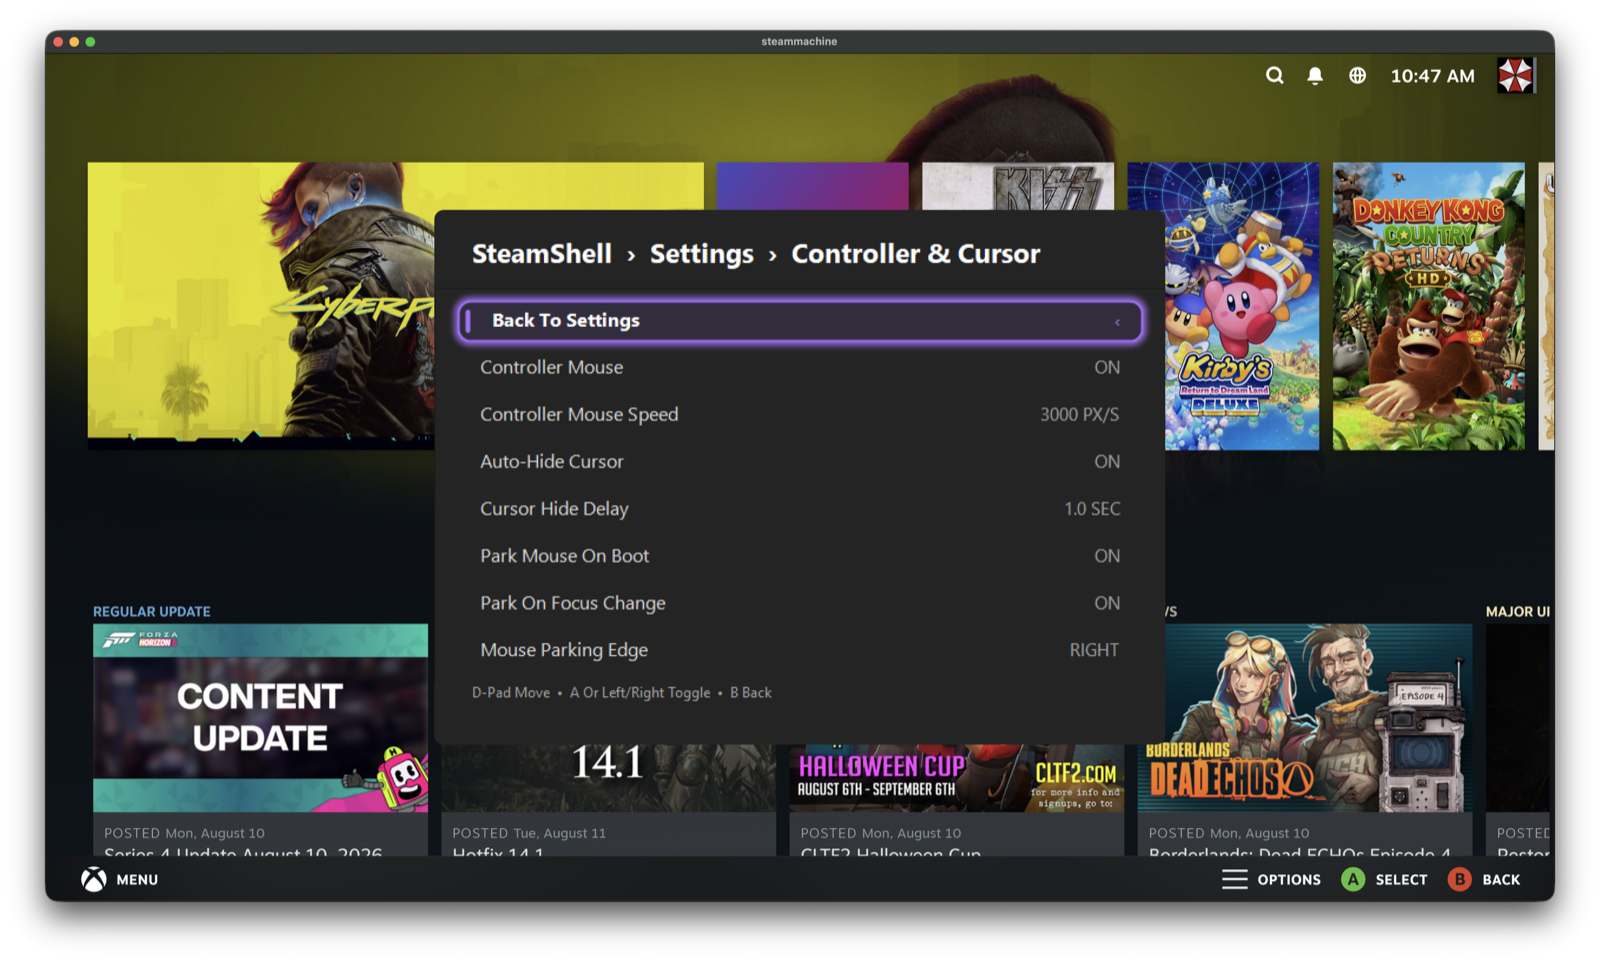Click SteamShell in the breadcrumb
This screenshot has height=961, width=1600.
[x=542, y=254]
